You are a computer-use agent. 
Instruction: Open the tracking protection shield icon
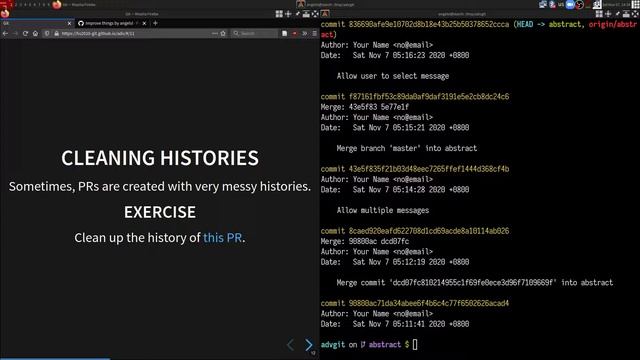click(x=47, y=33)
